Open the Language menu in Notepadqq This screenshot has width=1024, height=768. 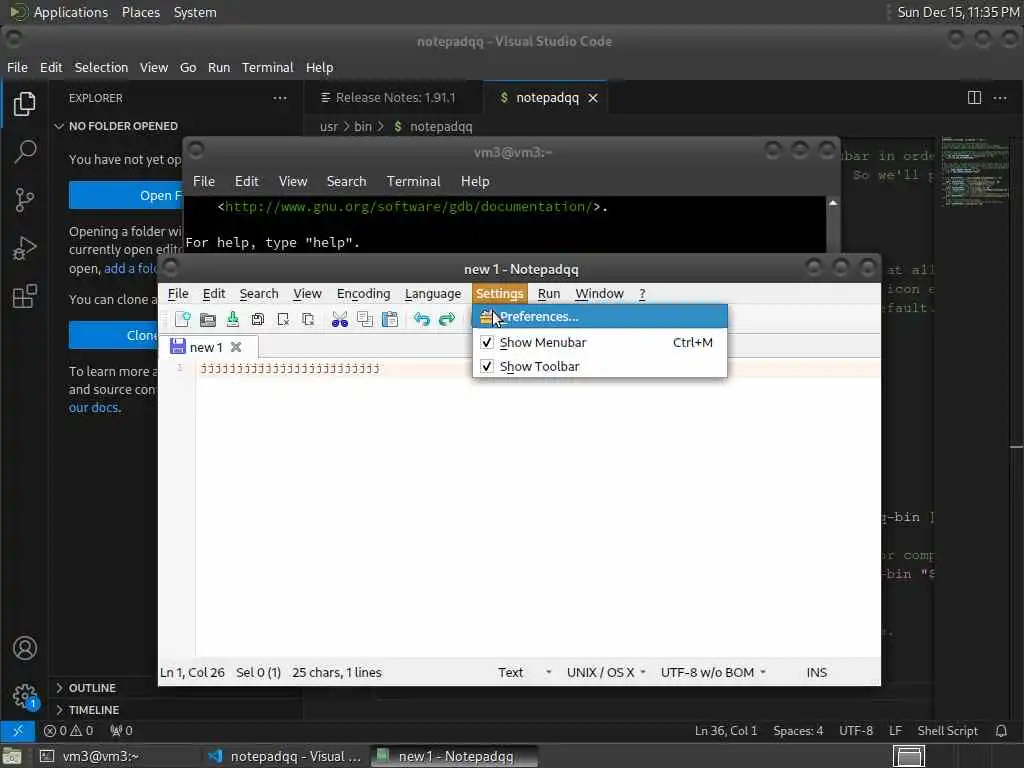click(433, 294)
